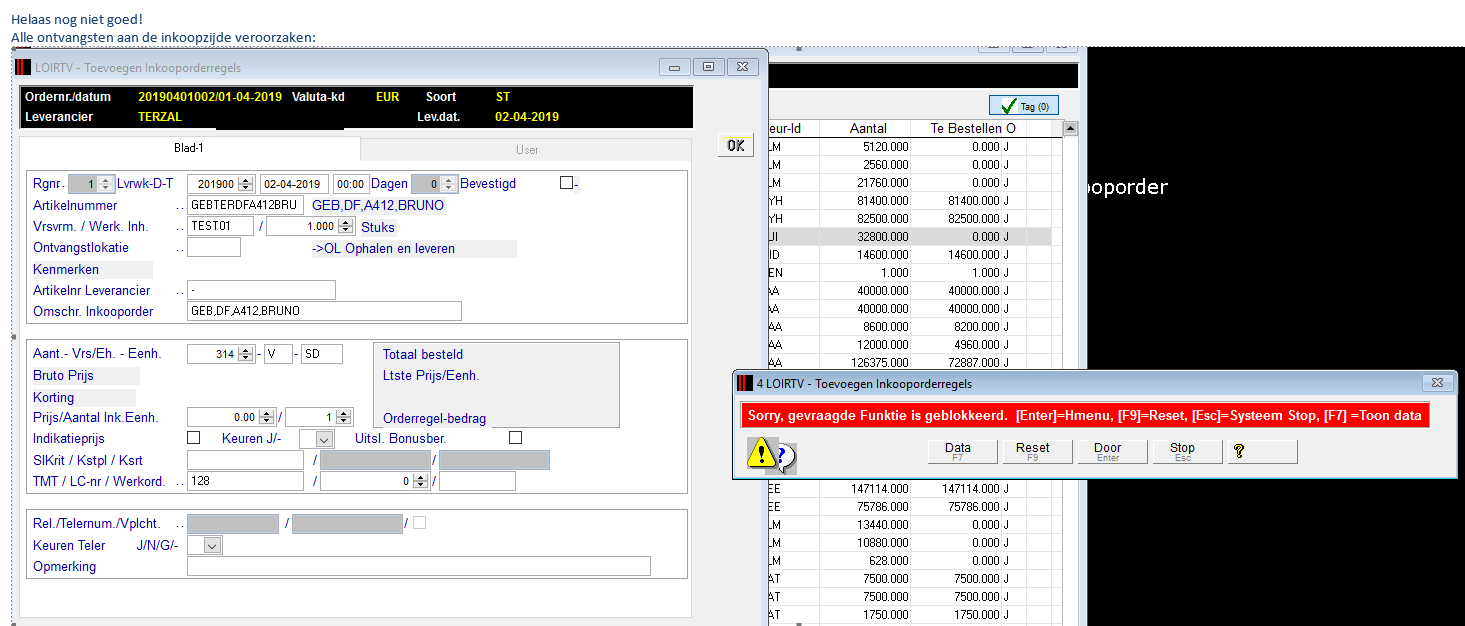The image size is (1465, 626).
Task: Click the time field showing 00:00
Action: click(x=350, y=184)
